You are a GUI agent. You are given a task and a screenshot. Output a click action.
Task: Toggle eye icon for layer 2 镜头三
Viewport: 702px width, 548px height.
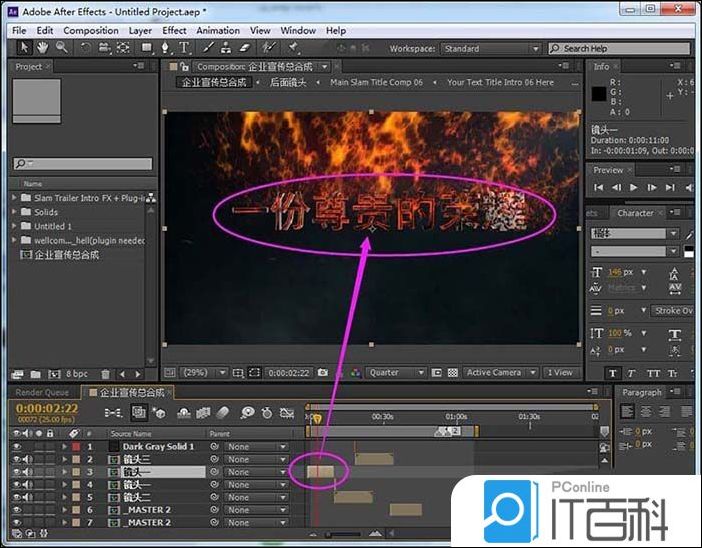pos(16,459)
